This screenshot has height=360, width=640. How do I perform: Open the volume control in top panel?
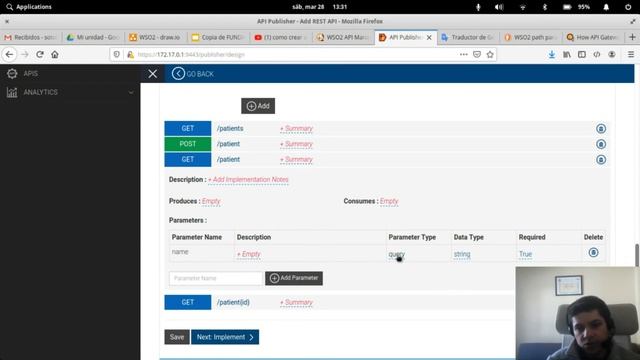499,7
